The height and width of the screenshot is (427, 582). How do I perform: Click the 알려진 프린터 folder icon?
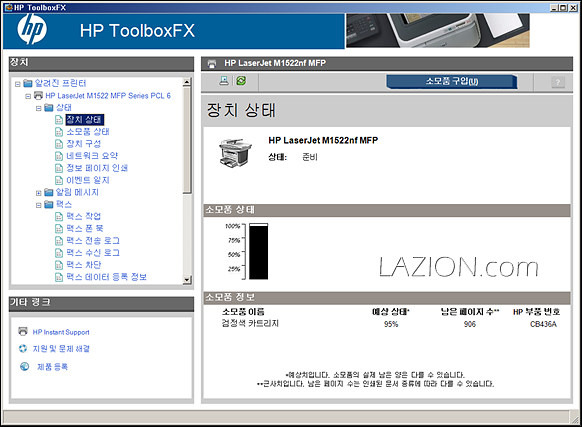pyautogui.click(x=28, y=83)
